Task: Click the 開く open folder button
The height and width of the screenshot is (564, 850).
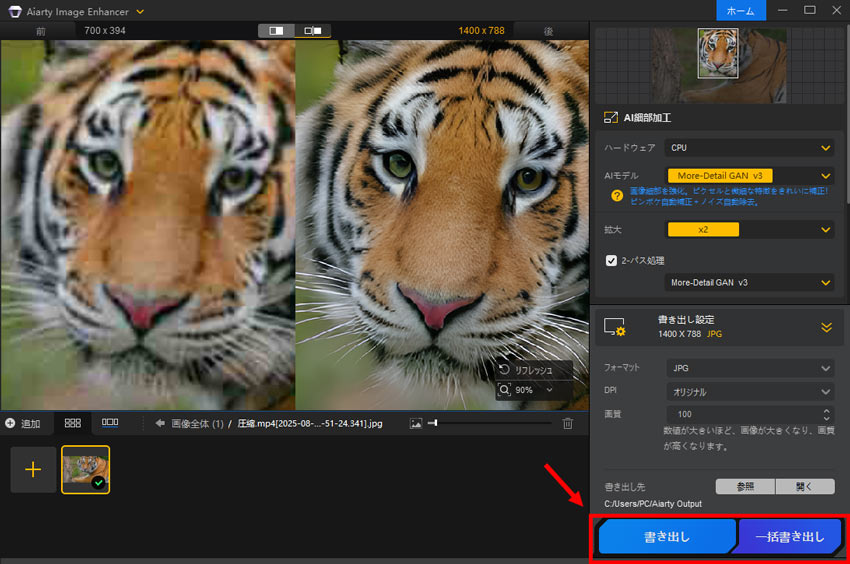Action: tap(805, 486)
